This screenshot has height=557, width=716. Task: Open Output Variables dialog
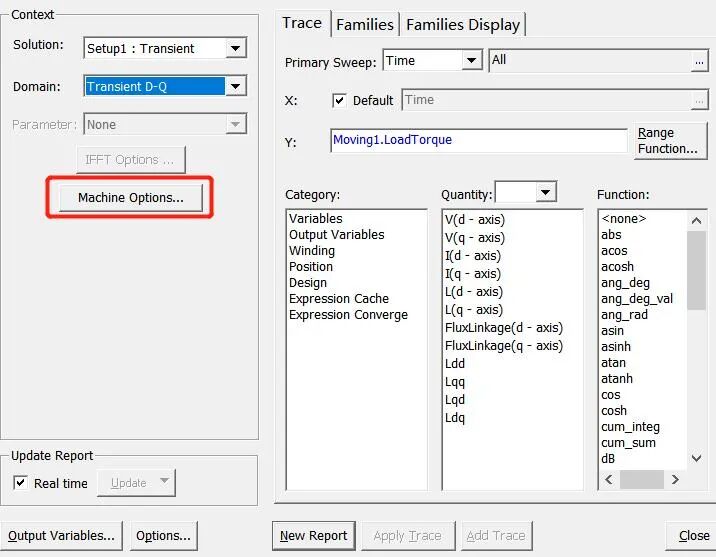(x=61, y=536)
